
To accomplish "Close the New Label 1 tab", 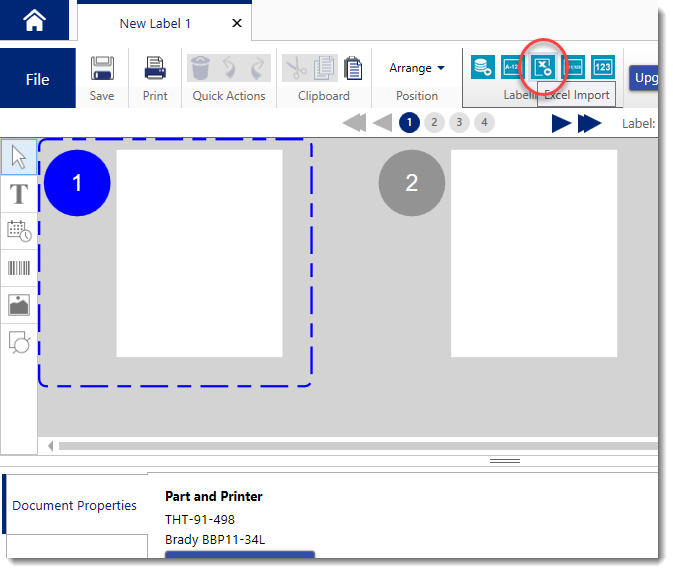I will (x=236, y=23).
